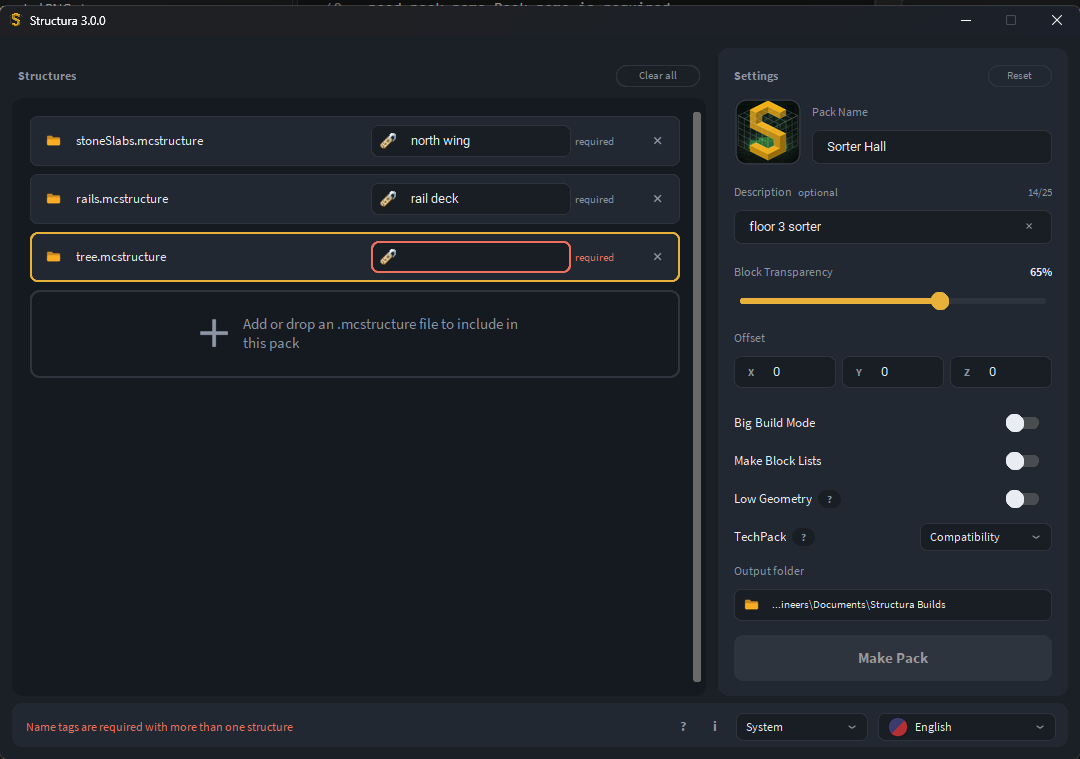1080x759 pixels.
Task: Toggle the Low Geometry switch
Action: pos(1022,499)
